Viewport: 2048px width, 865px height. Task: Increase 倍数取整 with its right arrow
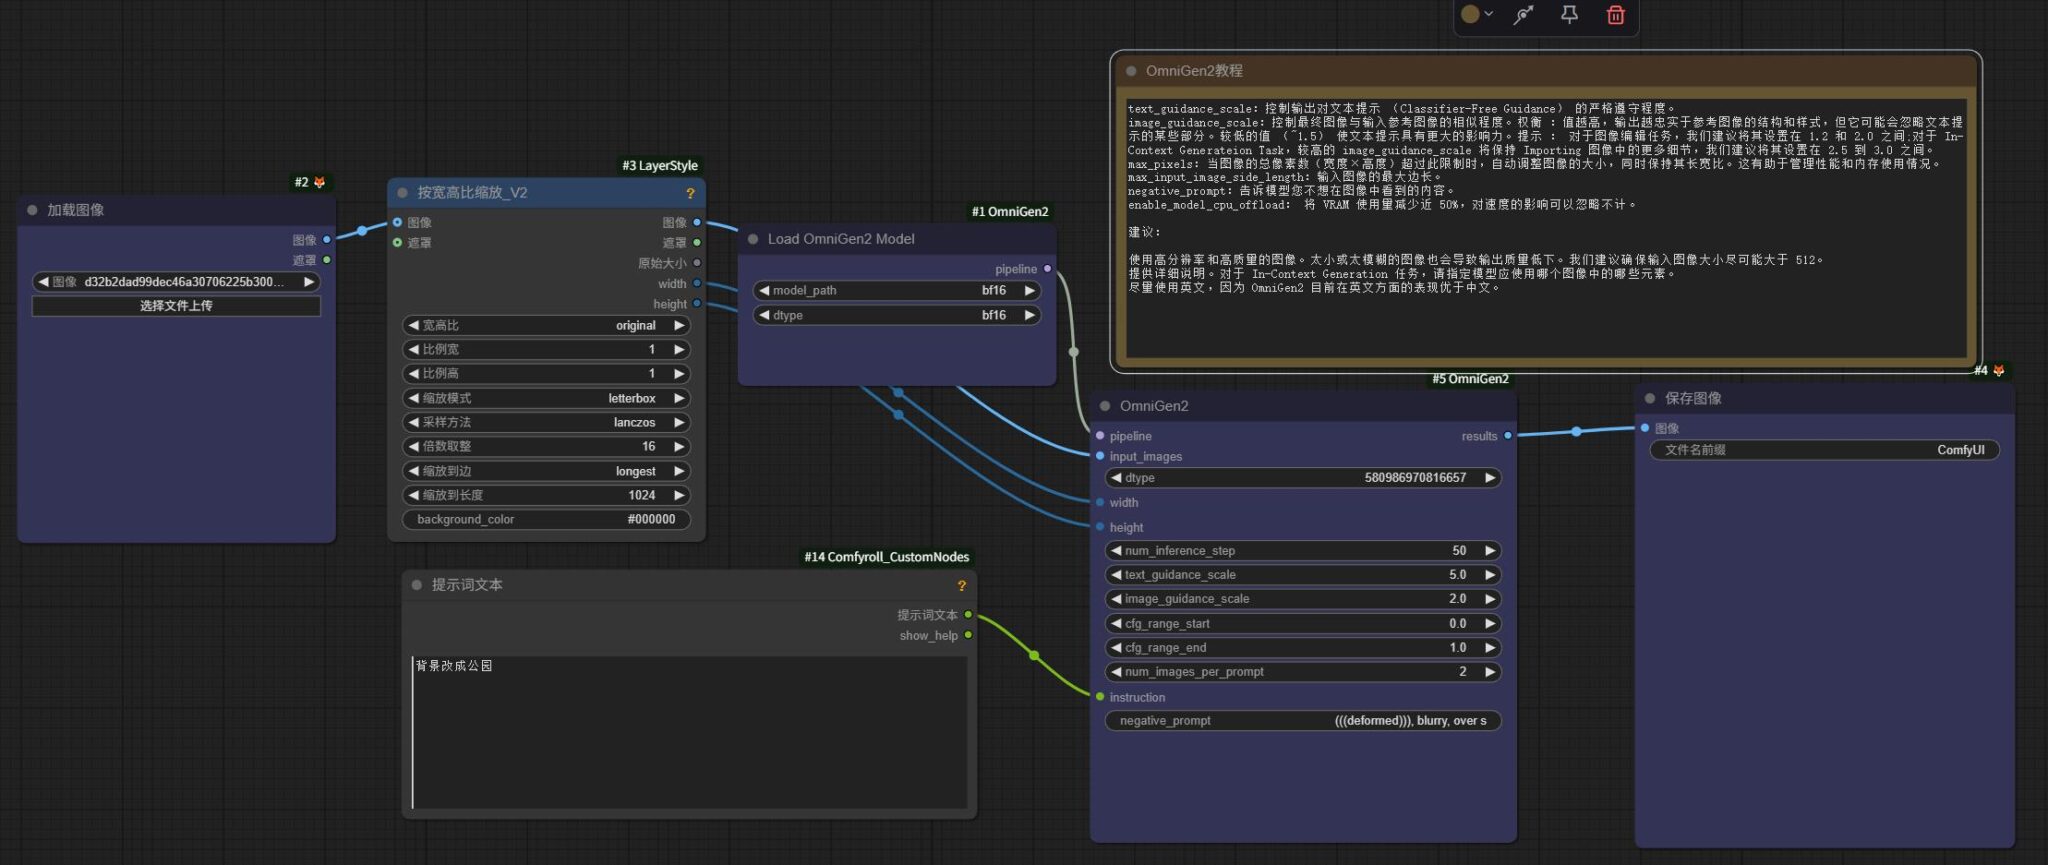pyautogui.click(x=679, y=446)
